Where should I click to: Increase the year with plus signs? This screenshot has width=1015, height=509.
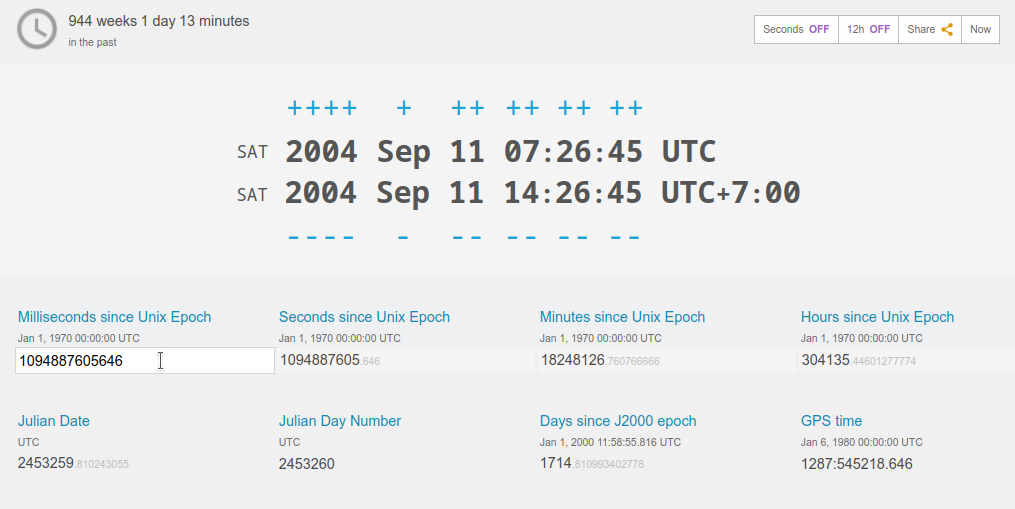[321, 109]
